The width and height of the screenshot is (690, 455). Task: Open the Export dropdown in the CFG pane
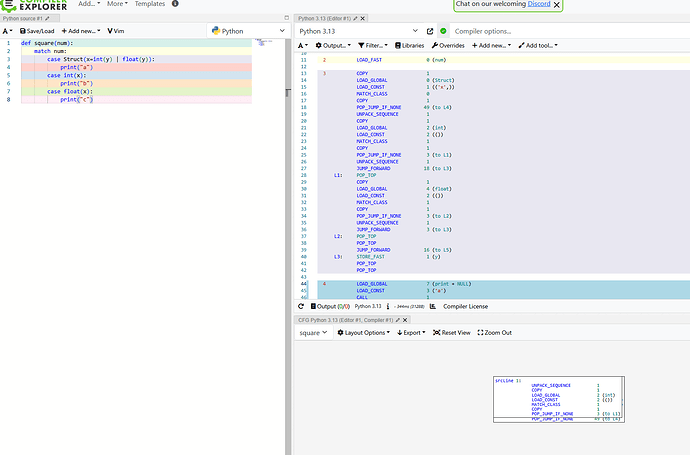point(411,333)
